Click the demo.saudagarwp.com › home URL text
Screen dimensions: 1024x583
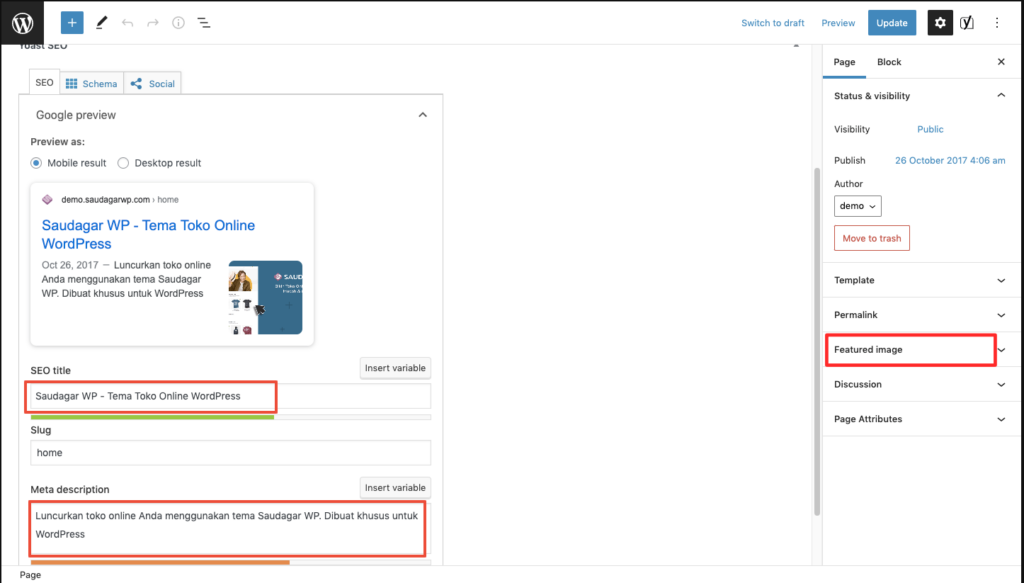tap(120, 200)
